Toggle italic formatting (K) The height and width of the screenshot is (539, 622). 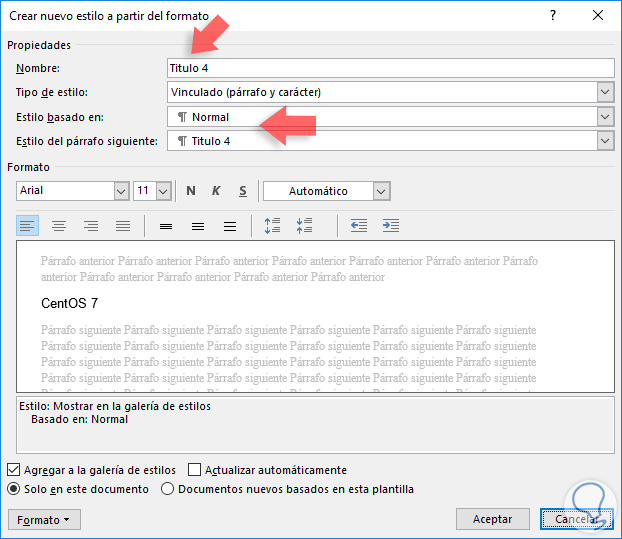tap(216, 191)
